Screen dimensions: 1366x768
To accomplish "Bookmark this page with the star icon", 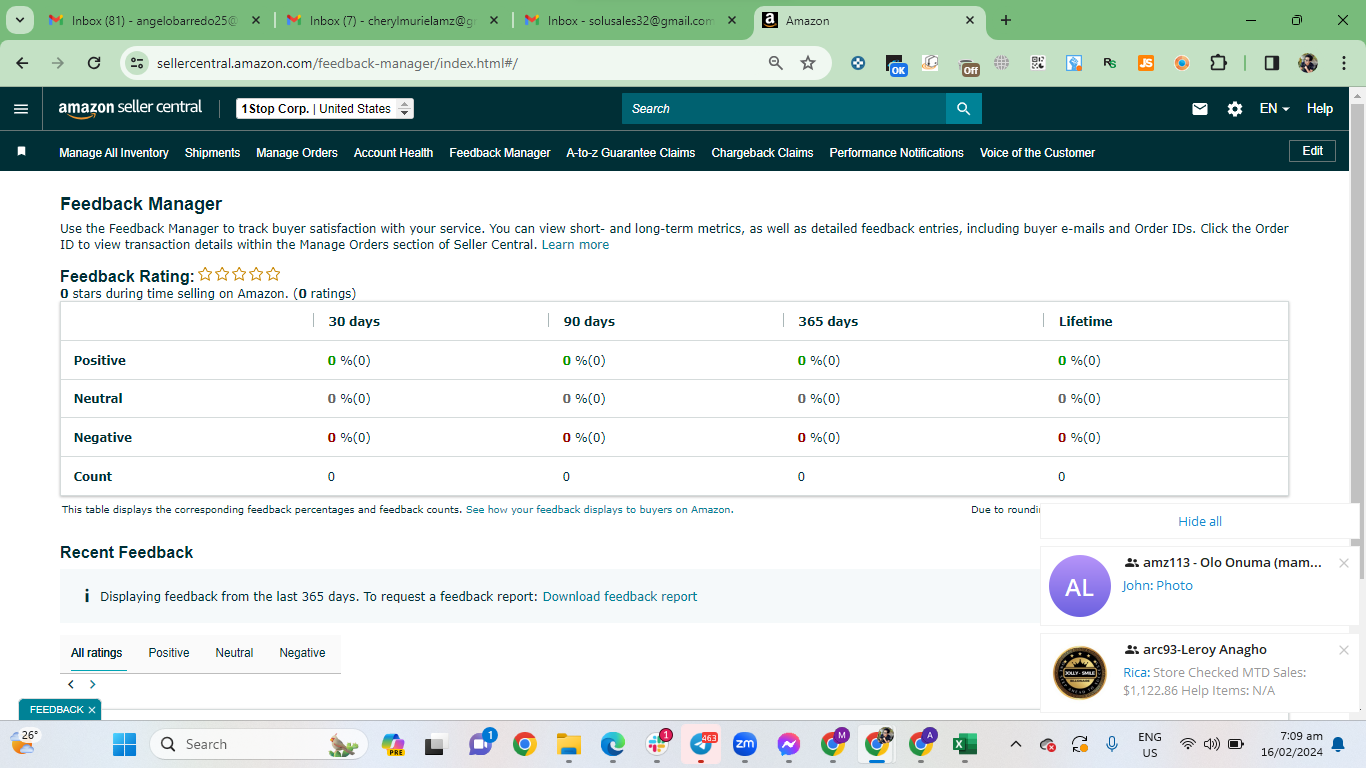I will pyautogui.click(x=808, y=63).
